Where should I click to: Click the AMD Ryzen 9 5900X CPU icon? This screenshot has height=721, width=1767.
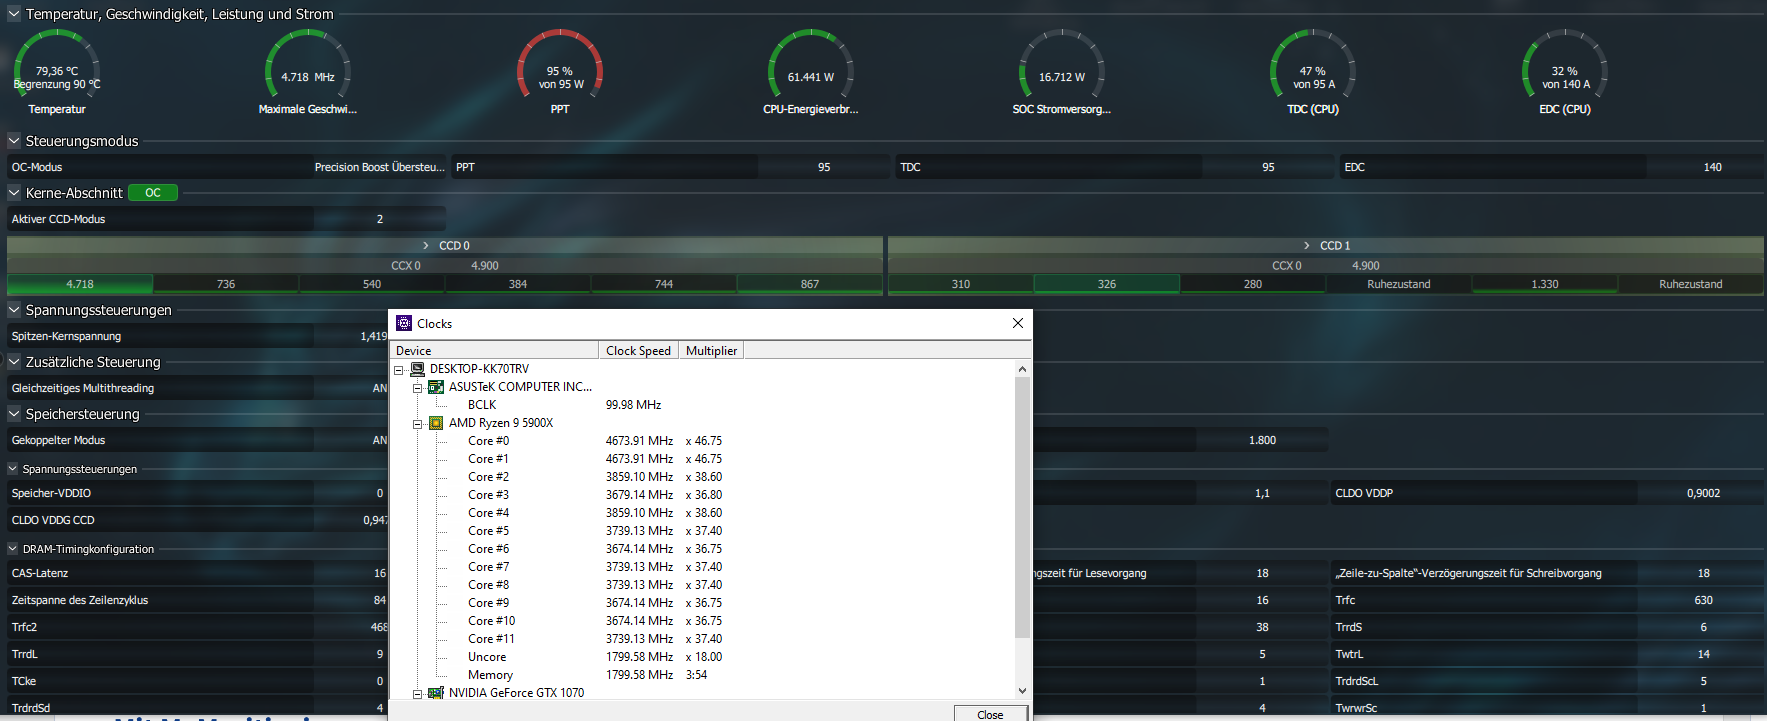tap(436, 423)
